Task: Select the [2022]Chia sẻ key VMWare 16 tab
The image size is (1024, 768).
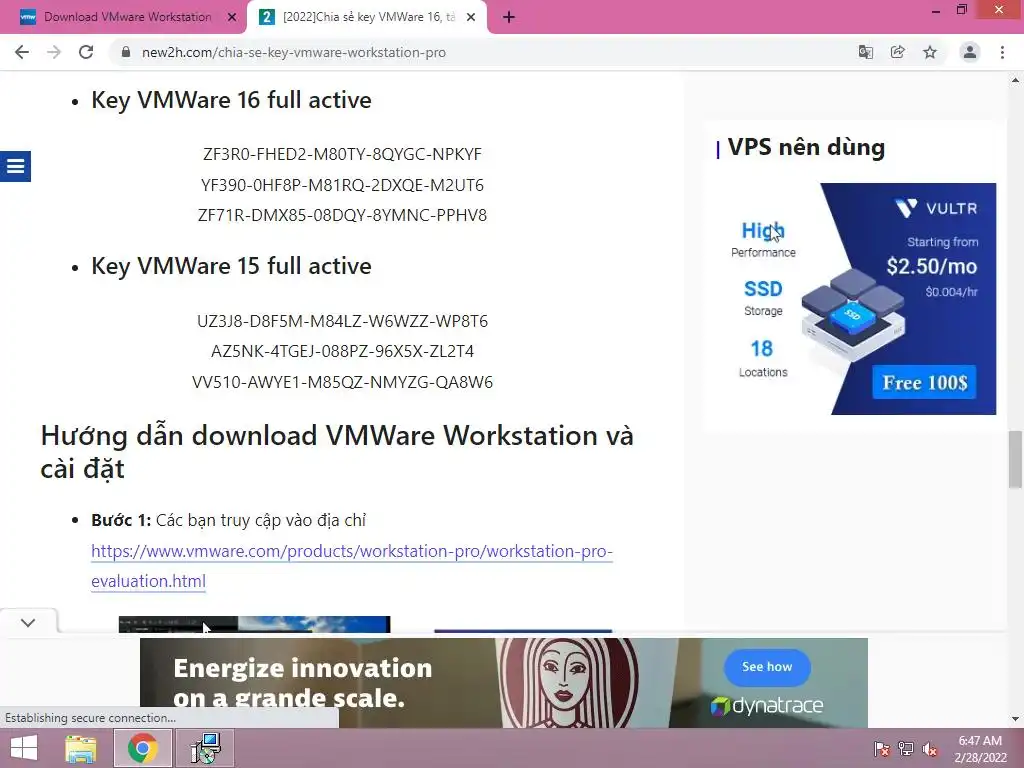Action: click(x=367, y=17)
